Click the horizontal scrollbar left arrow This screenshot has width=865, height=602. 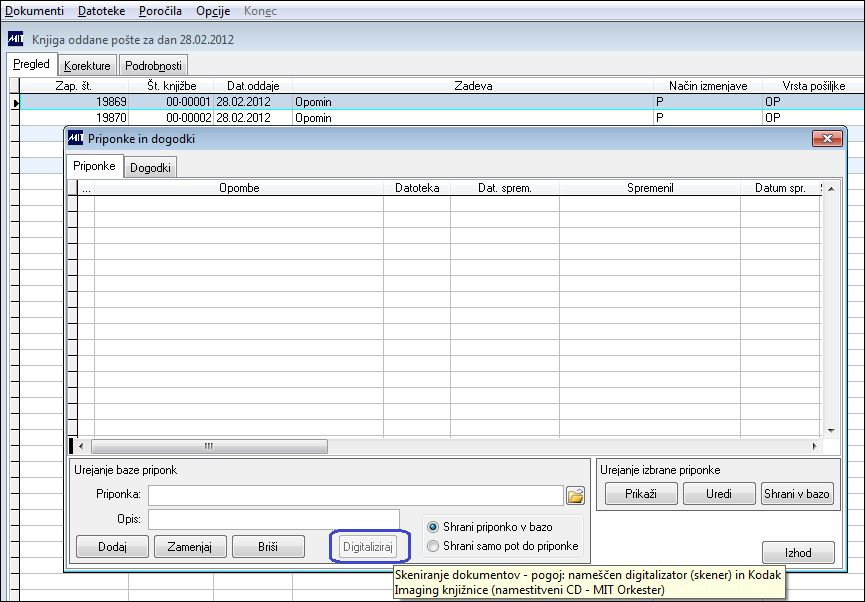pos(81,446)
